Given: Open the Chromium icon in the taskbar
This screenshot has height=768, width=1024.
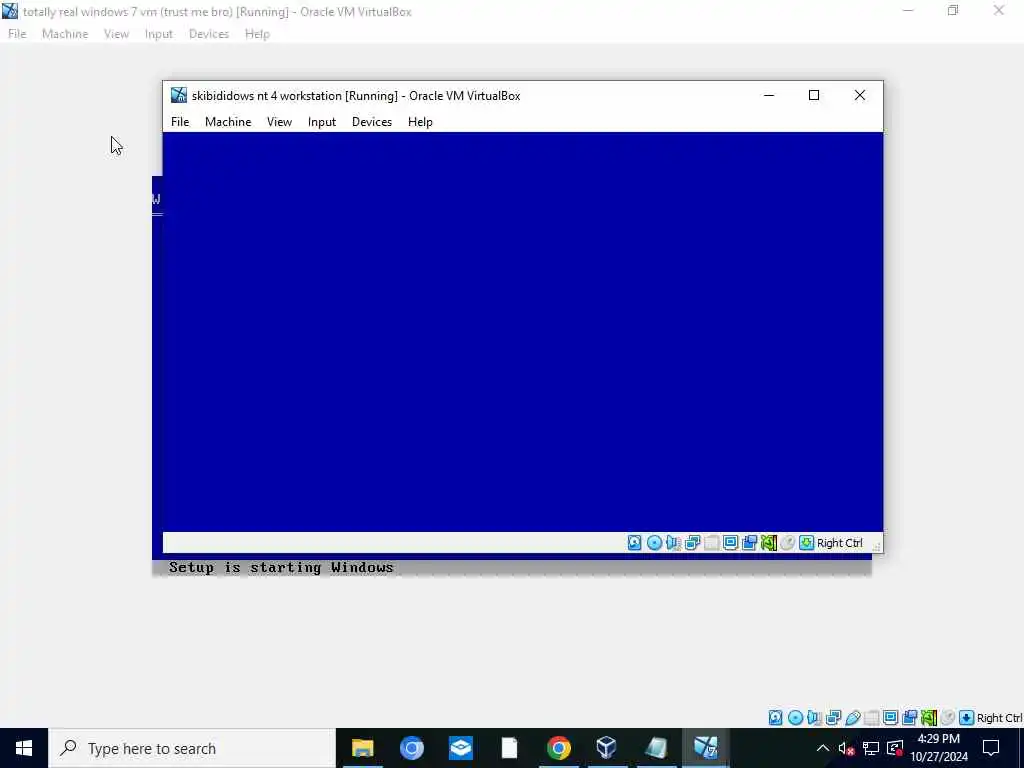Looking at the screenshot, I should pyautogui.click(x=411, y=748).
